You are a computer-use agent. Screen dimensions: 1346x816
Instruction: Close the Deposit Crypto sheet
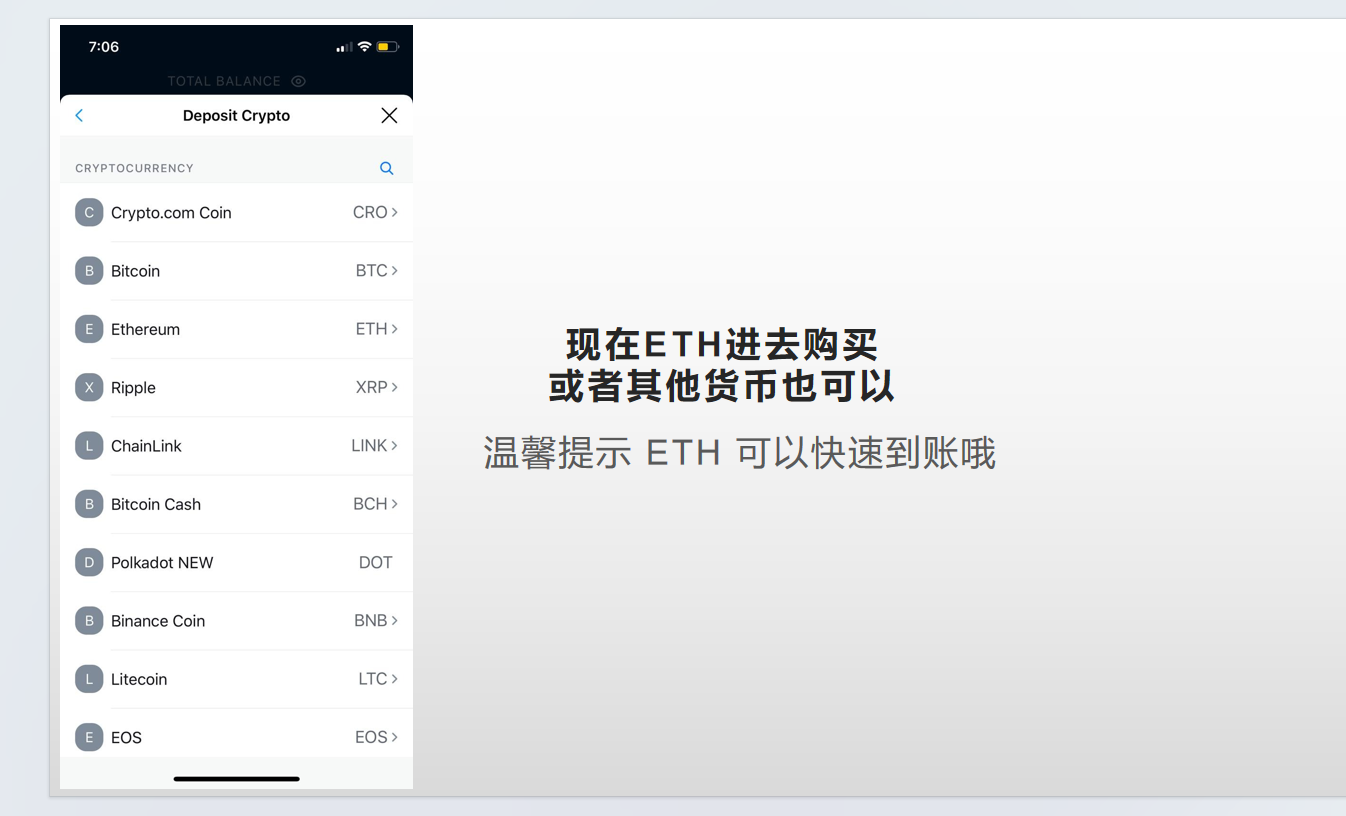click(389, 116)
